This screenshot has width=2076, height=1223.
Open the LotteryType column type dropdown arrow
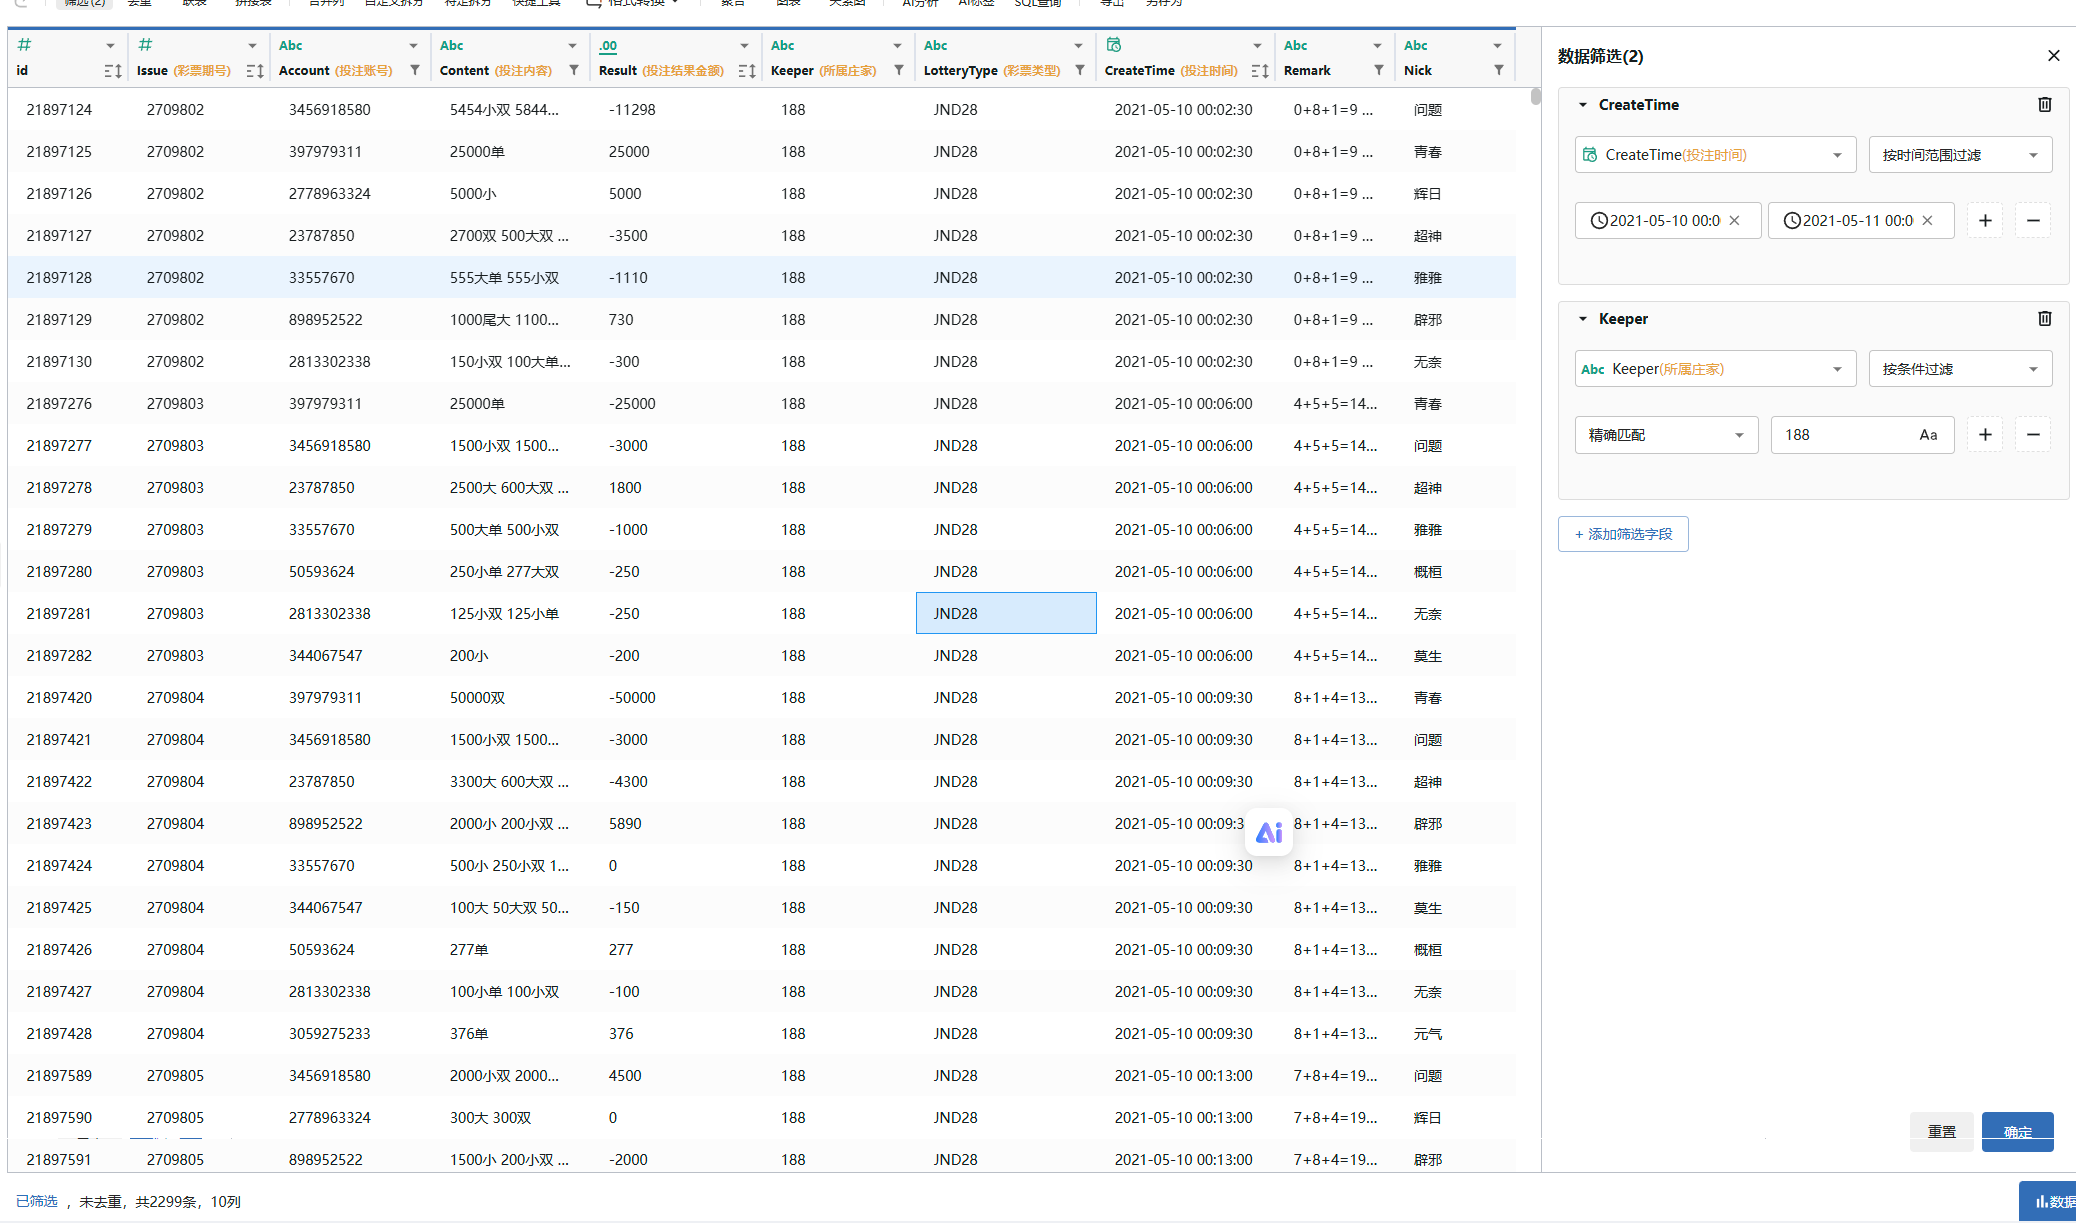tap(1078, 45)
